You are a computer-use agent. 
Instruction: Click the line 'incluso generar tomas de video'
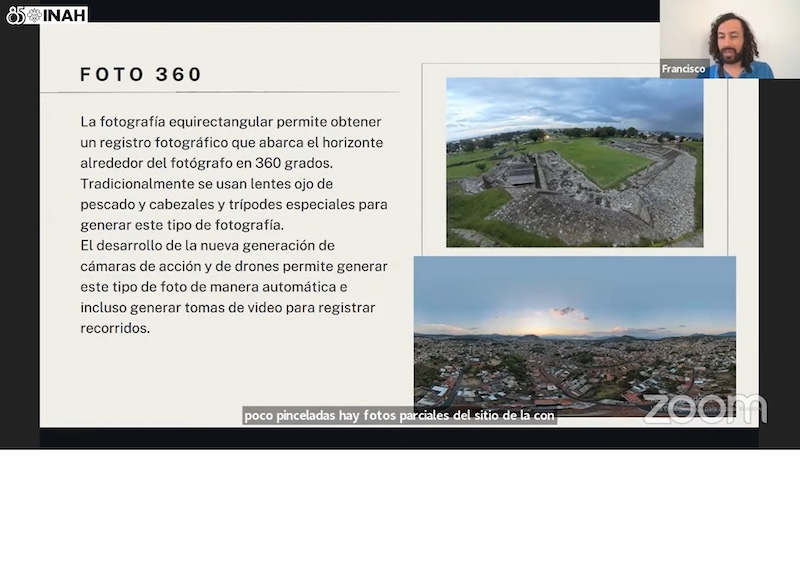point(181,308)
